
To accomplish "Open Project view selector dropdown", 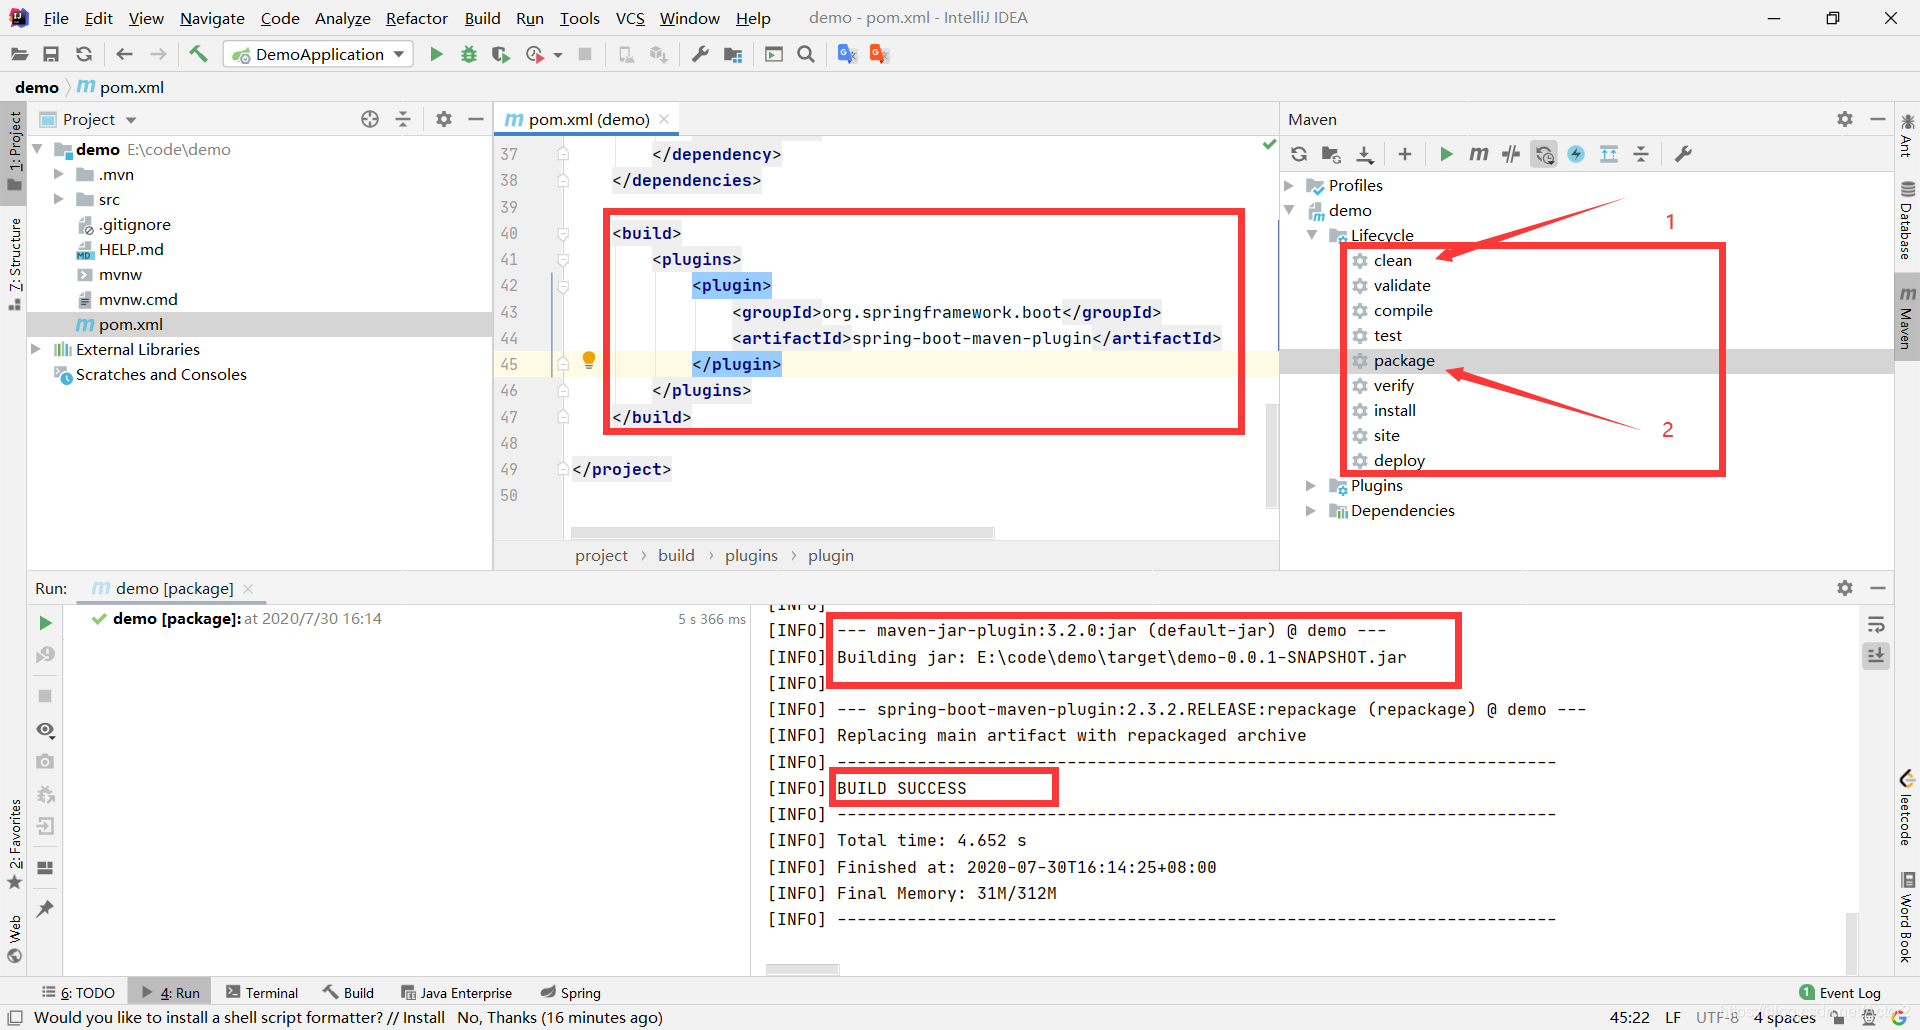I will pyautogui.click(x=100, y=119).
